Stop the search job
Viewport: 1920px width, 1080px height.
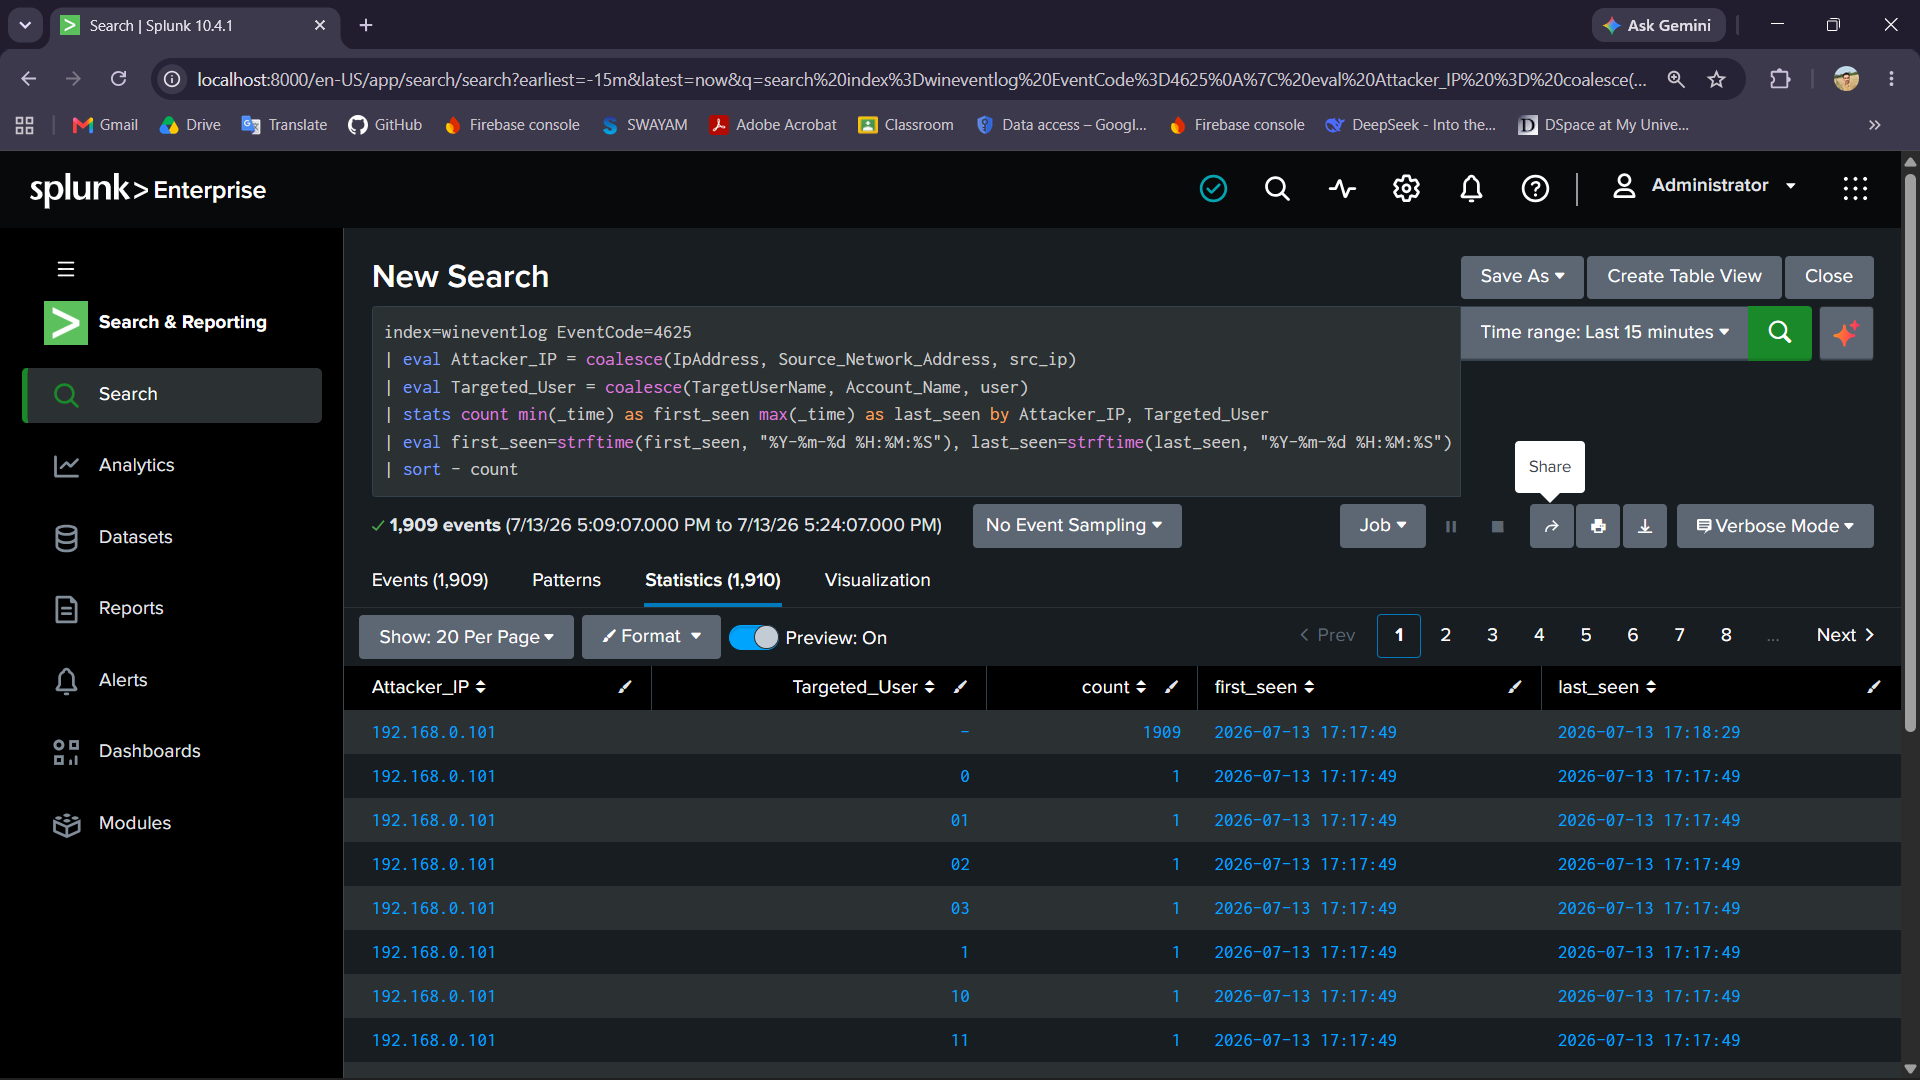tap(1497, 526)
